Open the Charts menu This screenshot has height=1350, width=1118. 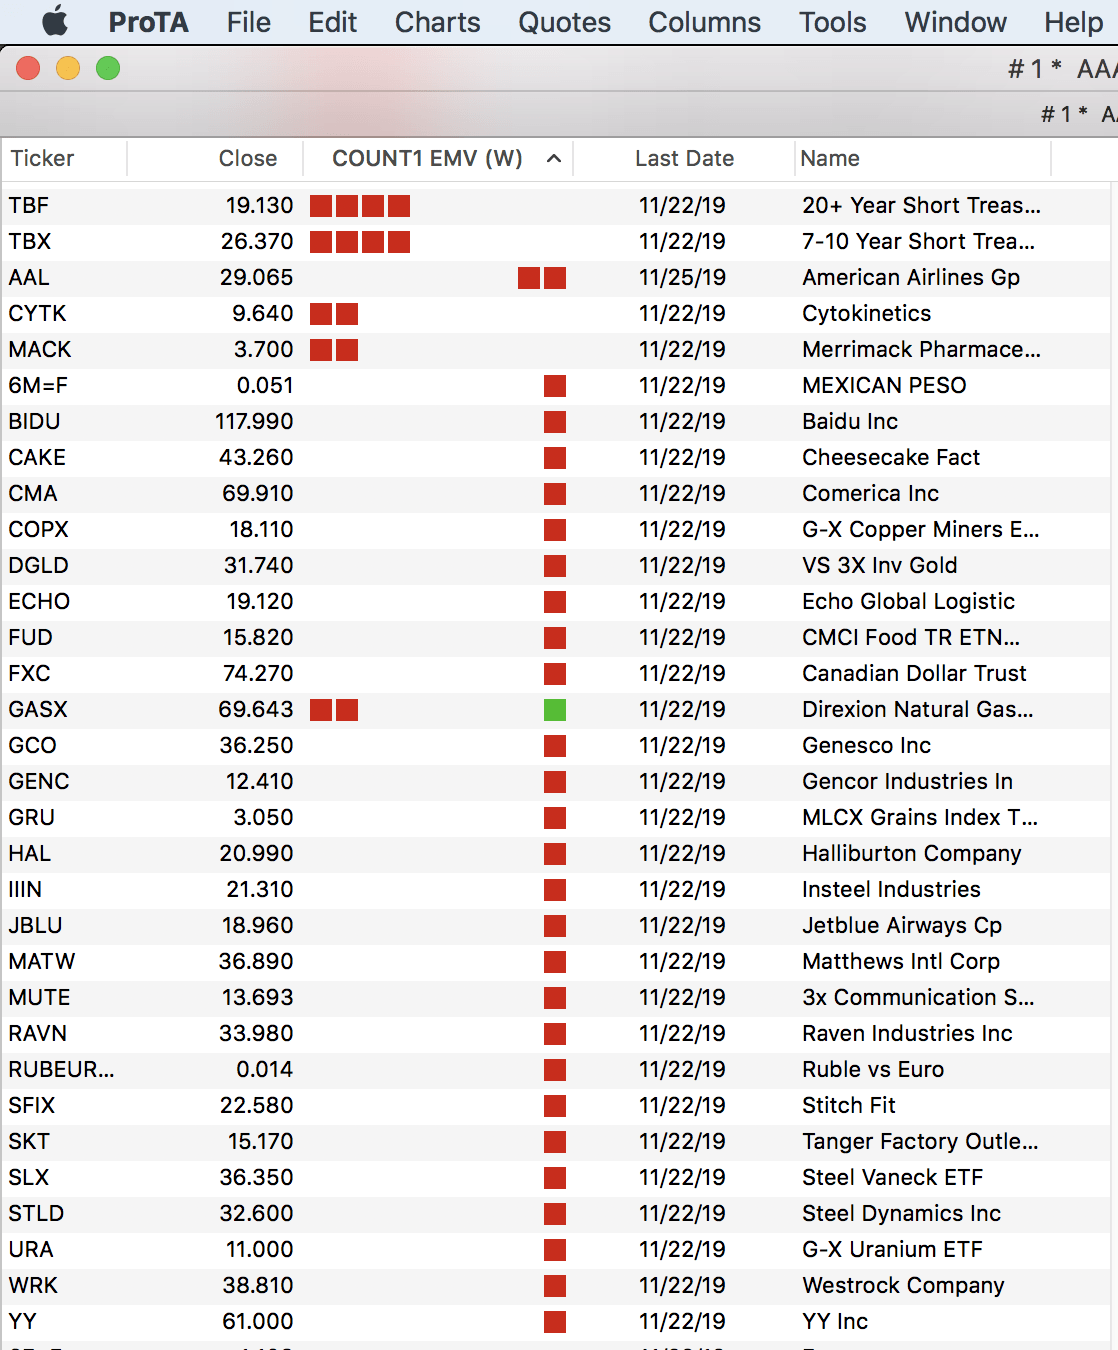click(437, 22)
